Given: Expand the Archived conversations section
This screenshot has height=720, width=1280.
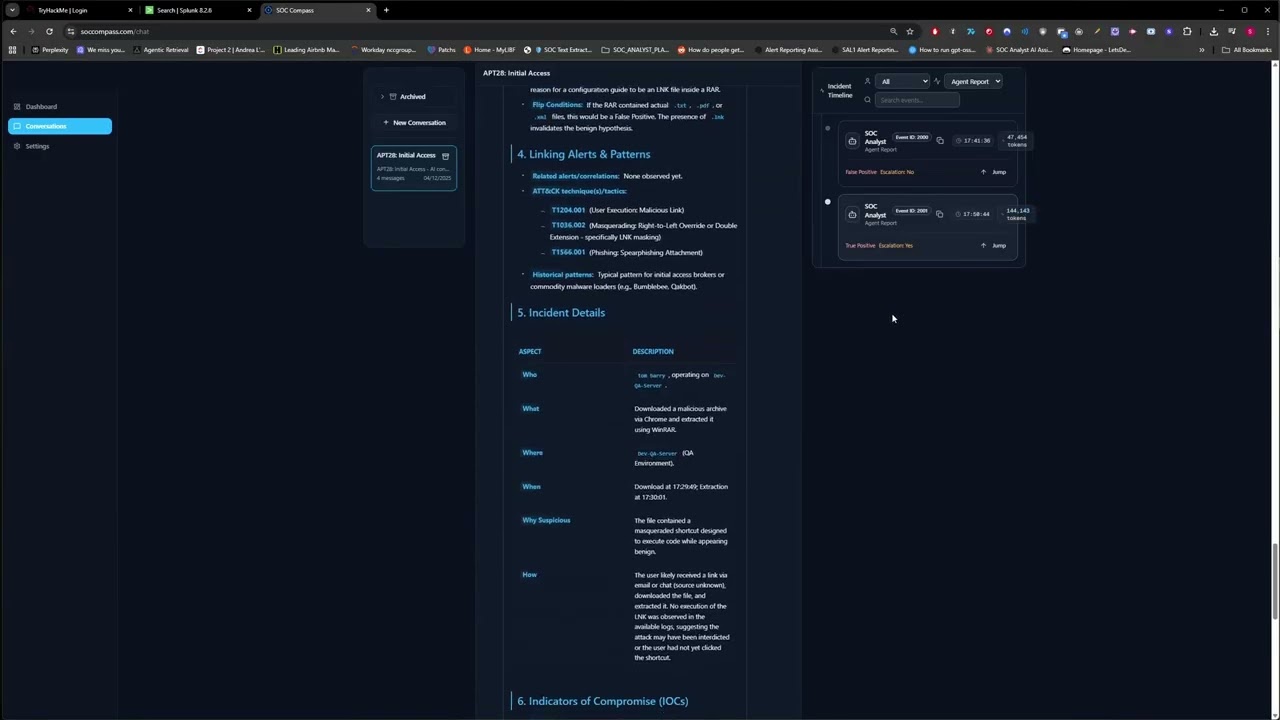Looking at the screenshot, I should click(x=412, y=96).
